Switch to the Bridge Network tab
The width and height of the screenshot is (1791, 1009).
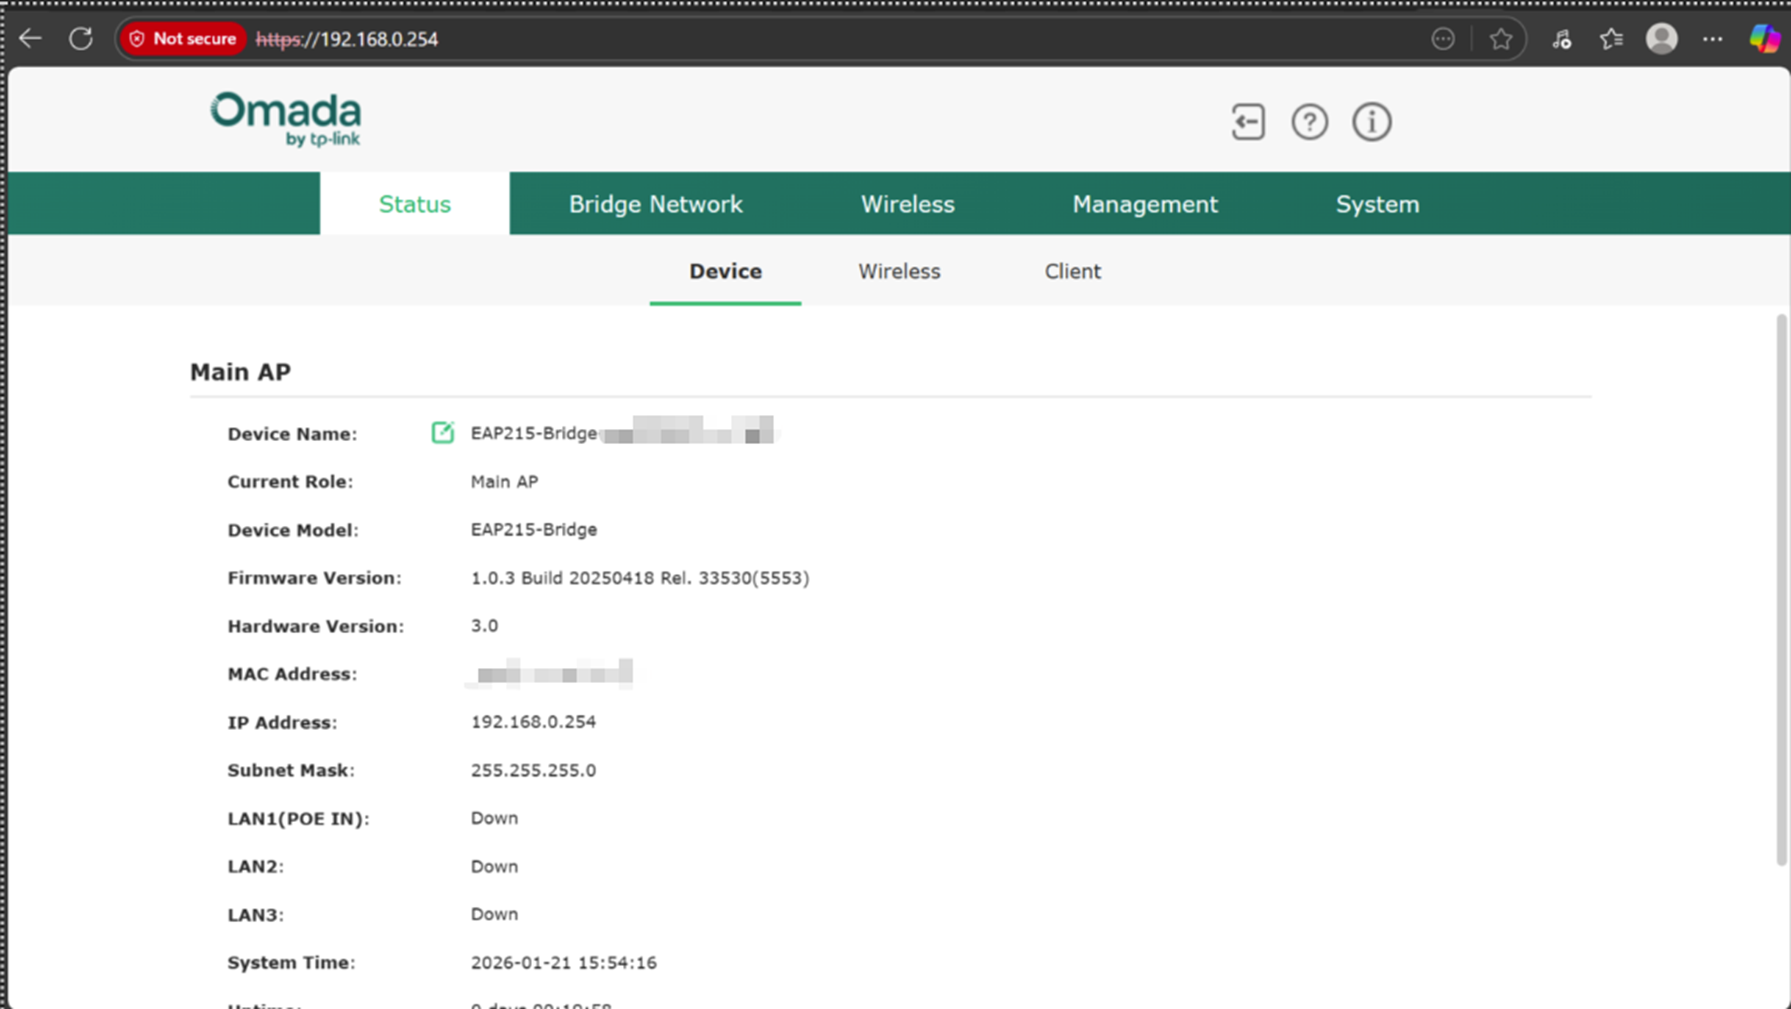[655, 203]
